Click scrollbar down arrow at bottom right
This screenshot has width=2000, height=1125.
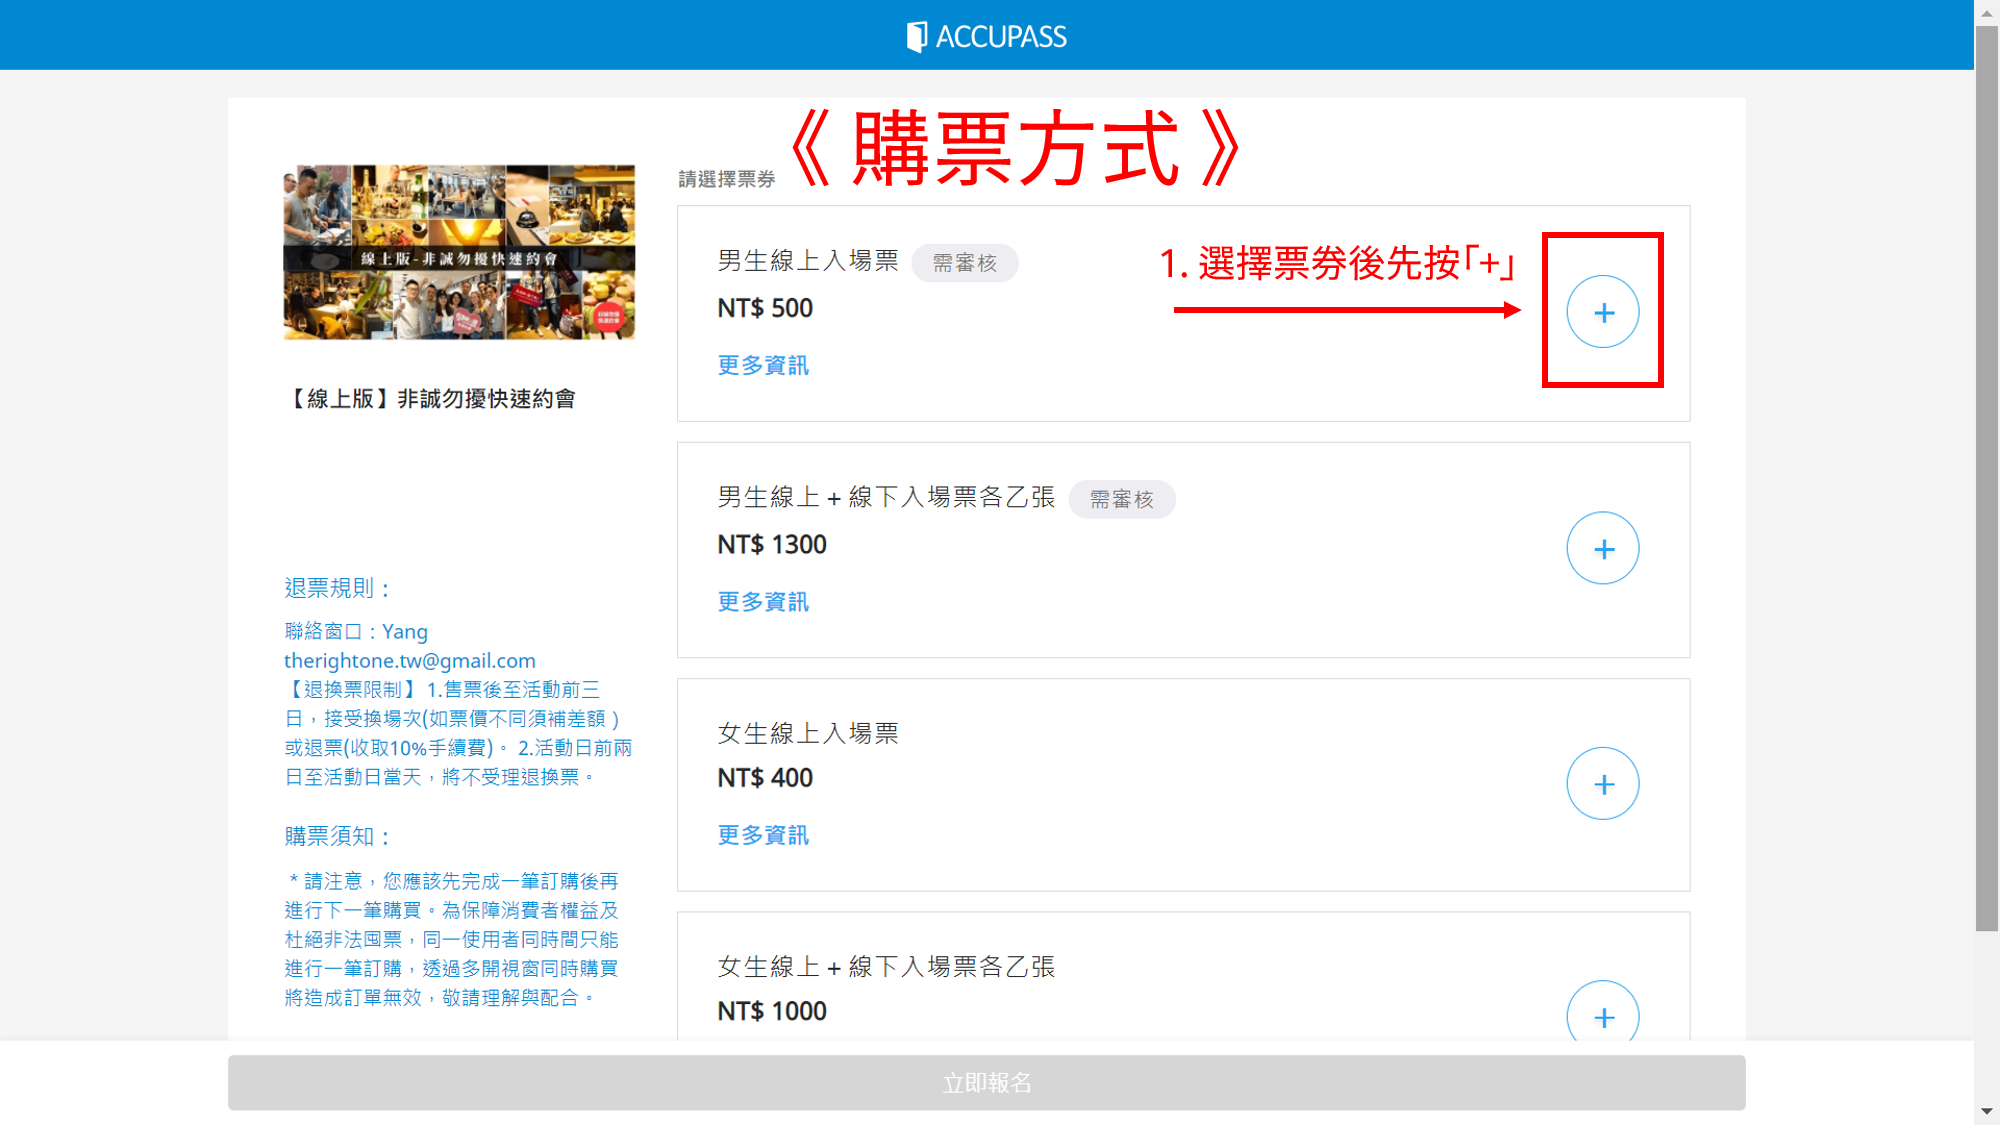[1986, 1111]
